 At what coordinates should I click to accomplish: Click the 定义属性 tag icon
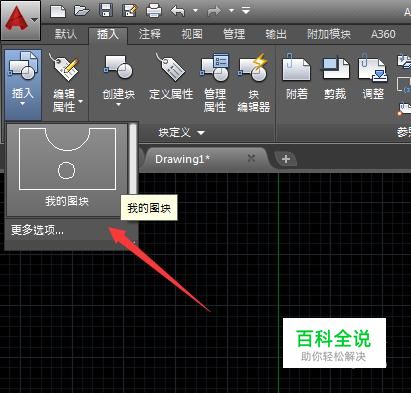(171, 67)
